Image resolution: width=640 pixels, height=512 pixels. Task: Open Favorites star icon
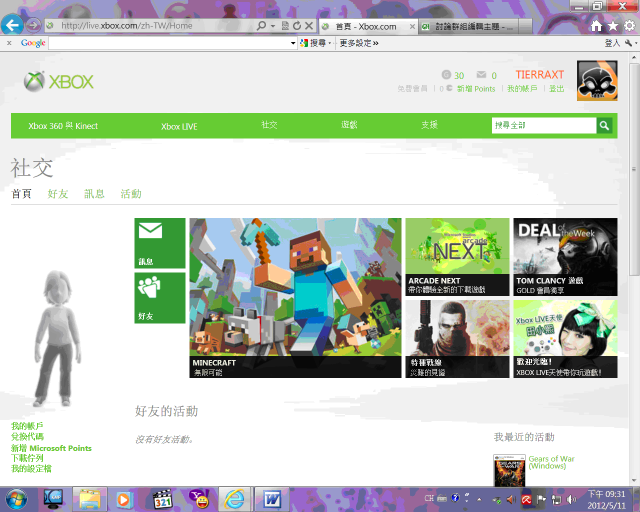tap(613, 26)
